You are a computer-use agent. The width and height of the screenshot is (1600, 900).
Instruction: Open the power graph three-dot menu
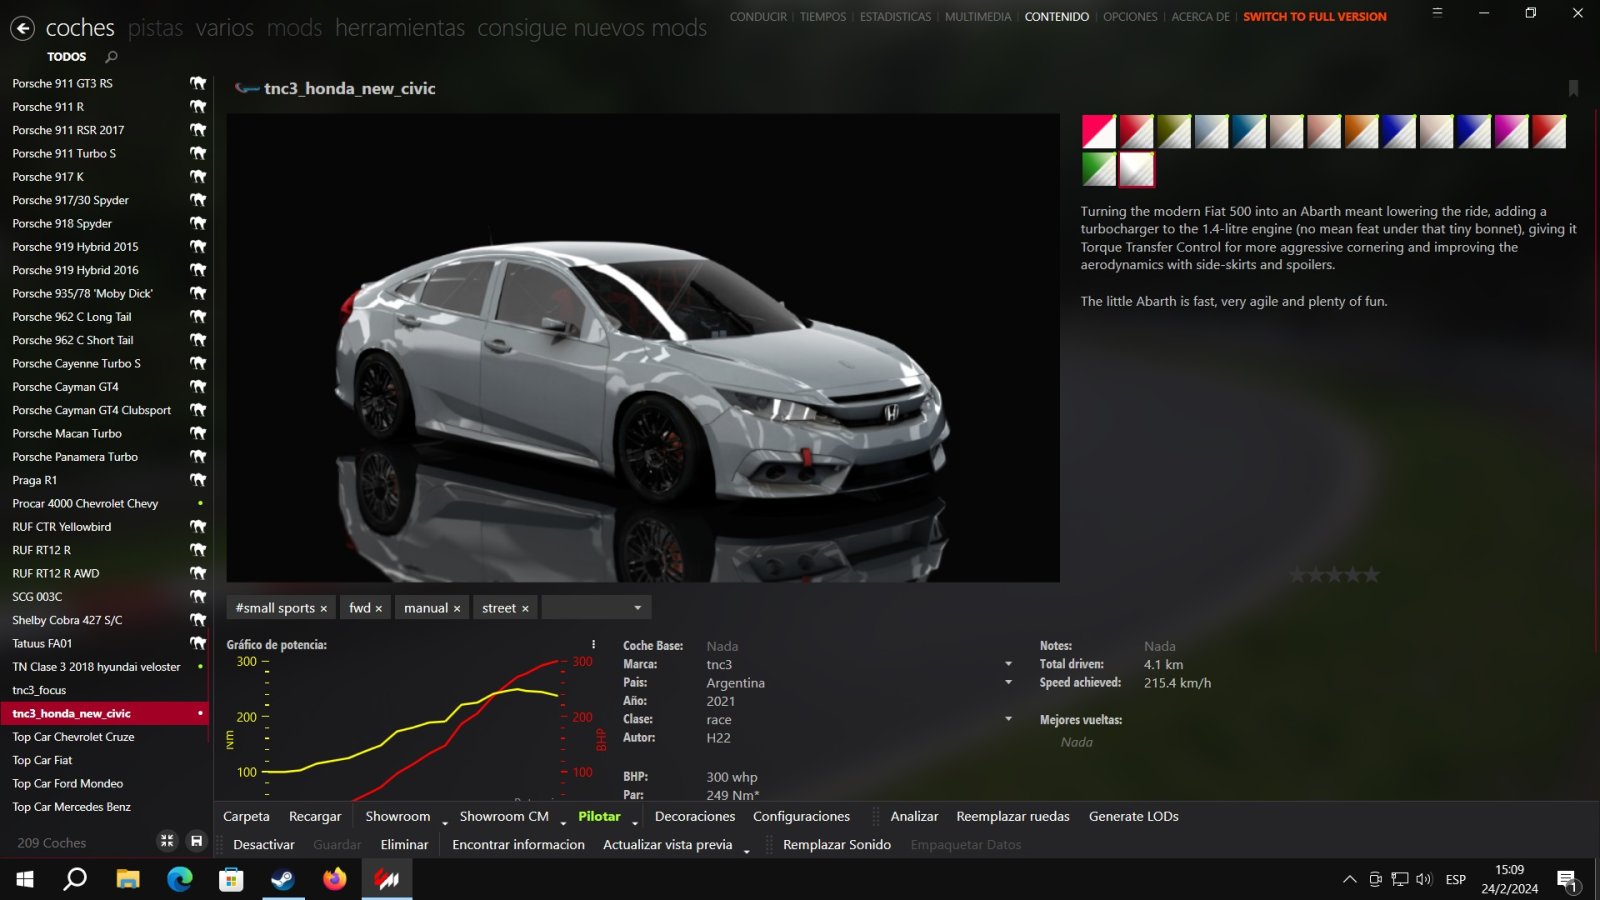click(593, 645)
